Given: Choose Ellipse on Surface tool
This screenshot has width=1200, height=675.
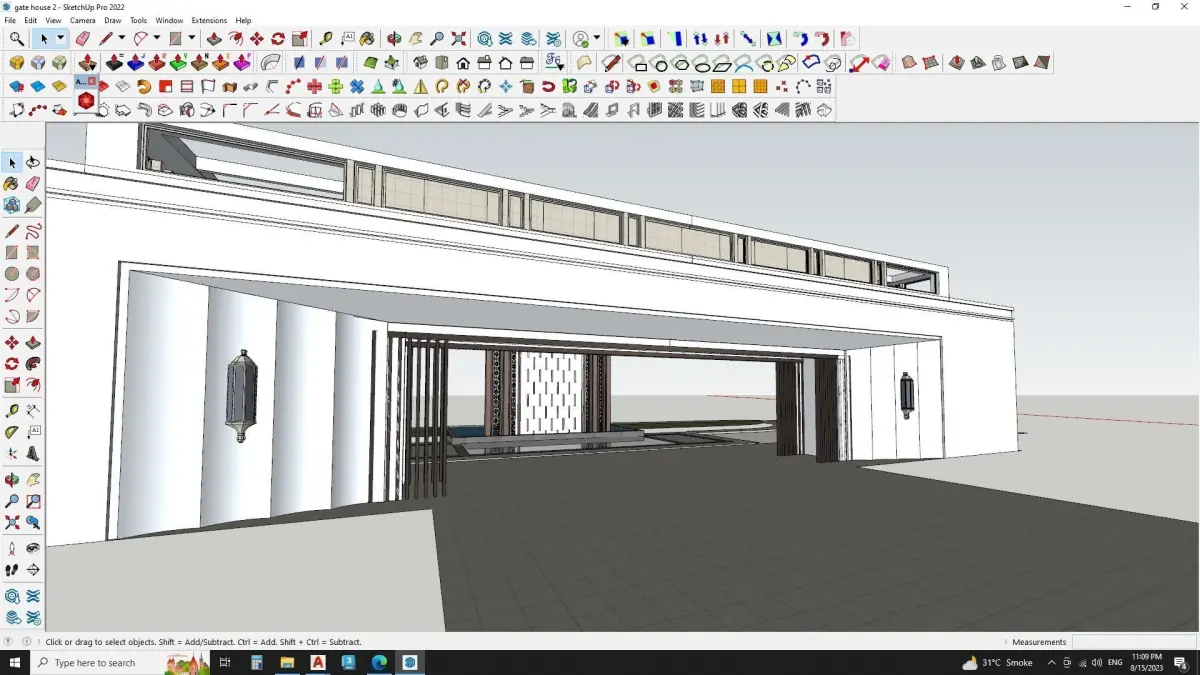Looking at the screenshot, I should (x=703, y=62).
